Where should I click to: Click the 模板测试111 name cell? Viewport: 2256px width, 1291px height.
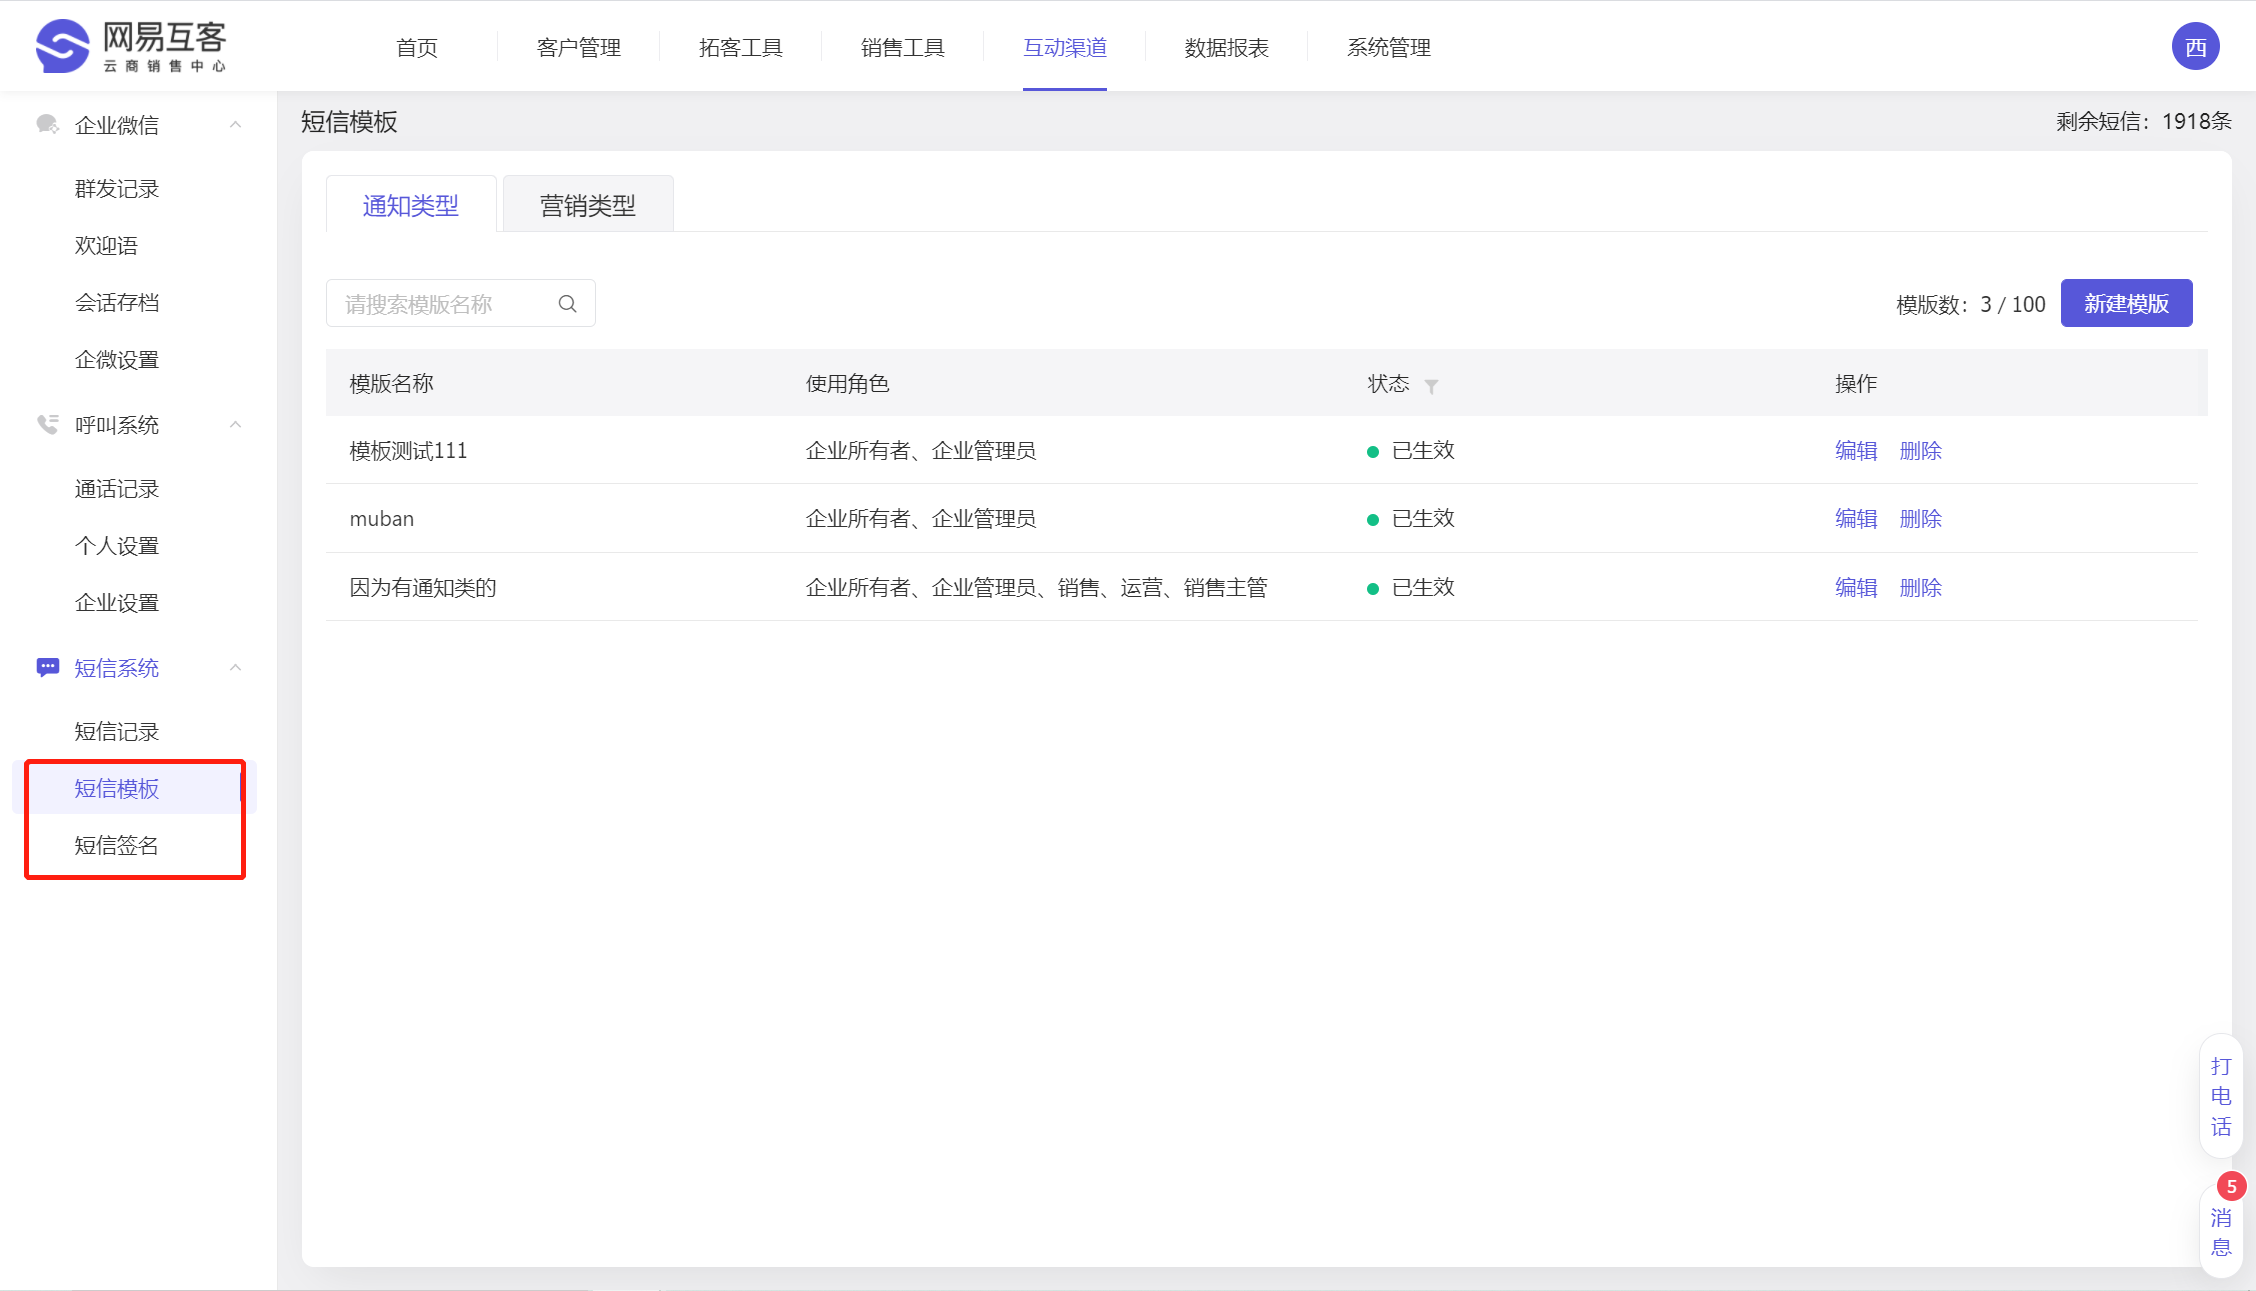[408, 450]
